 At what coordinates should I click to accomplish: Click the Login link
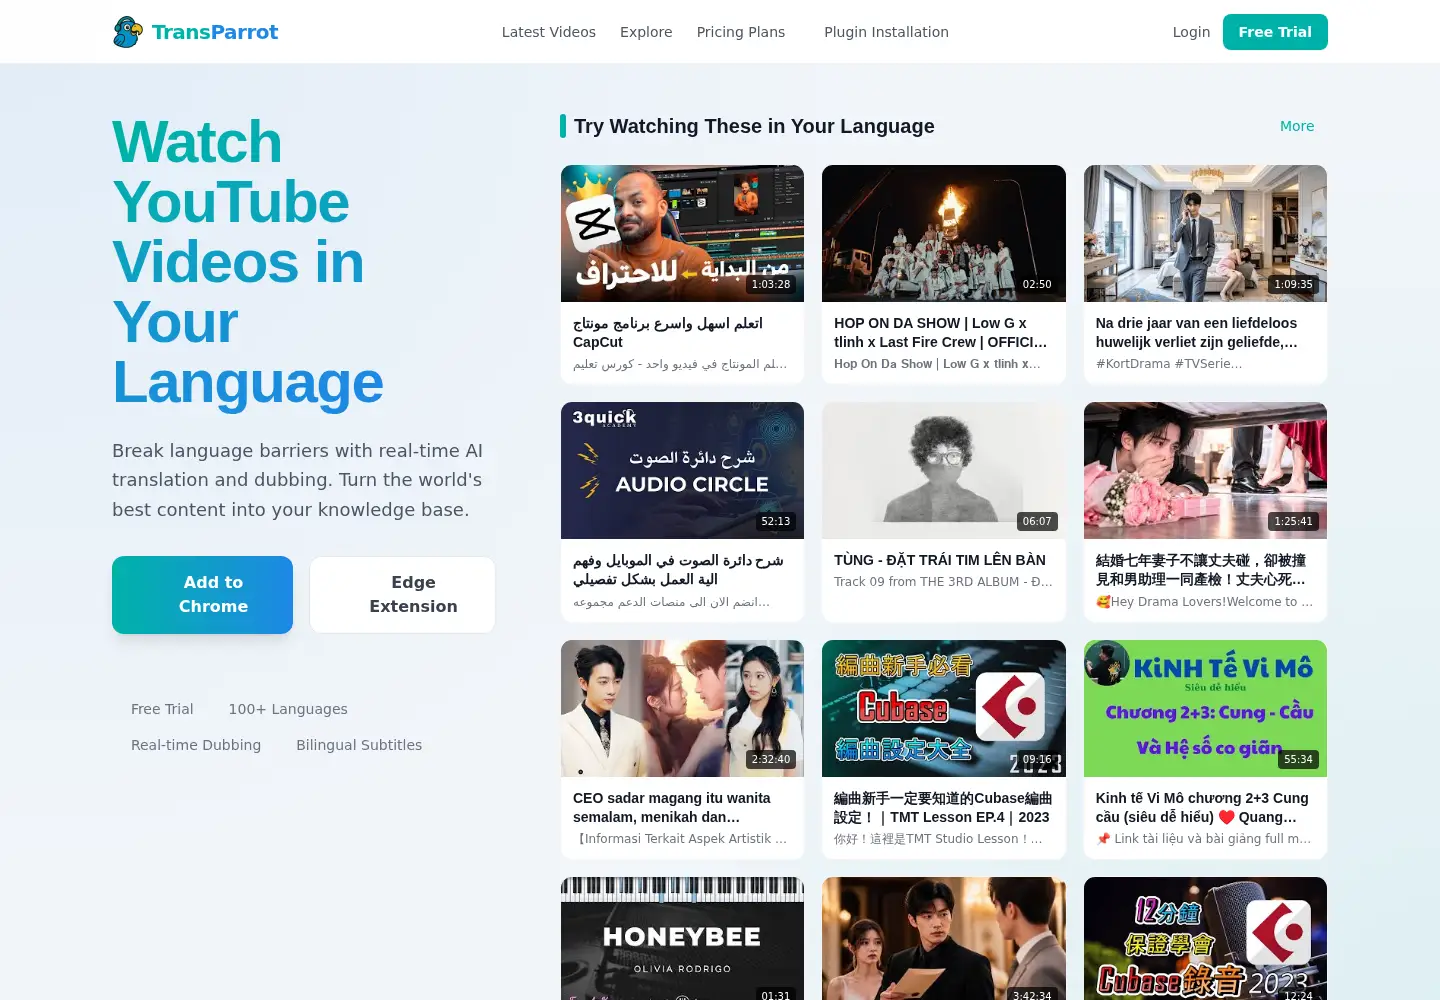[x=1191, y=32]
